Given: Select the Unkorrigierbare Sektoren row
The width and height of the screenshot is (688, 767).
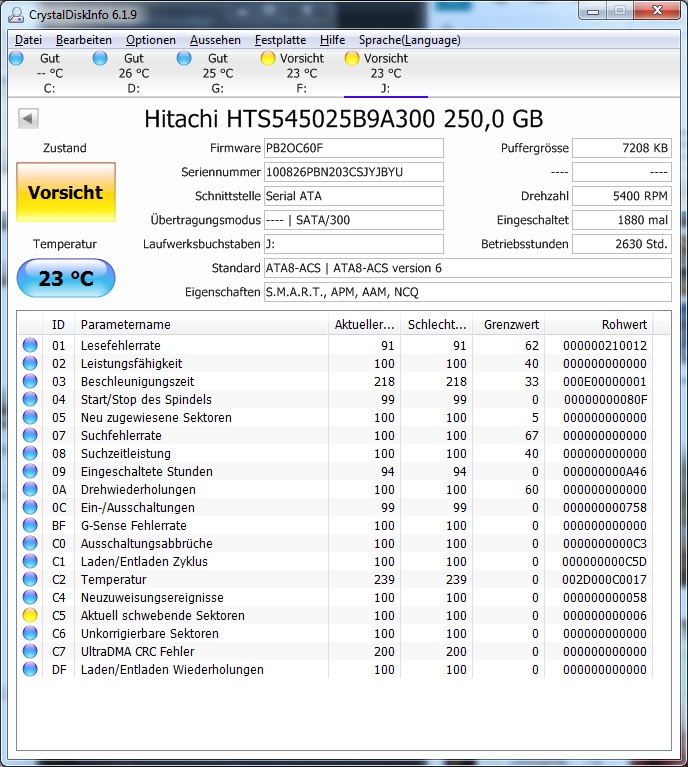Looking at the screenshot, I should point(150,634).
